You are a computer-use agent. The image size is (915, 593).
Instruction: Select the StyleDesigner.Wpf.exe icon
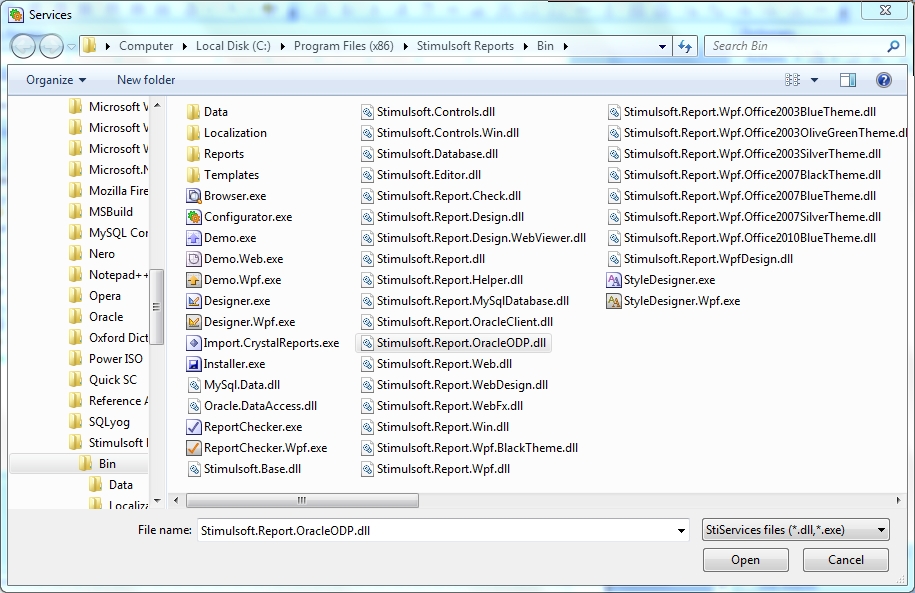[614, 301]
